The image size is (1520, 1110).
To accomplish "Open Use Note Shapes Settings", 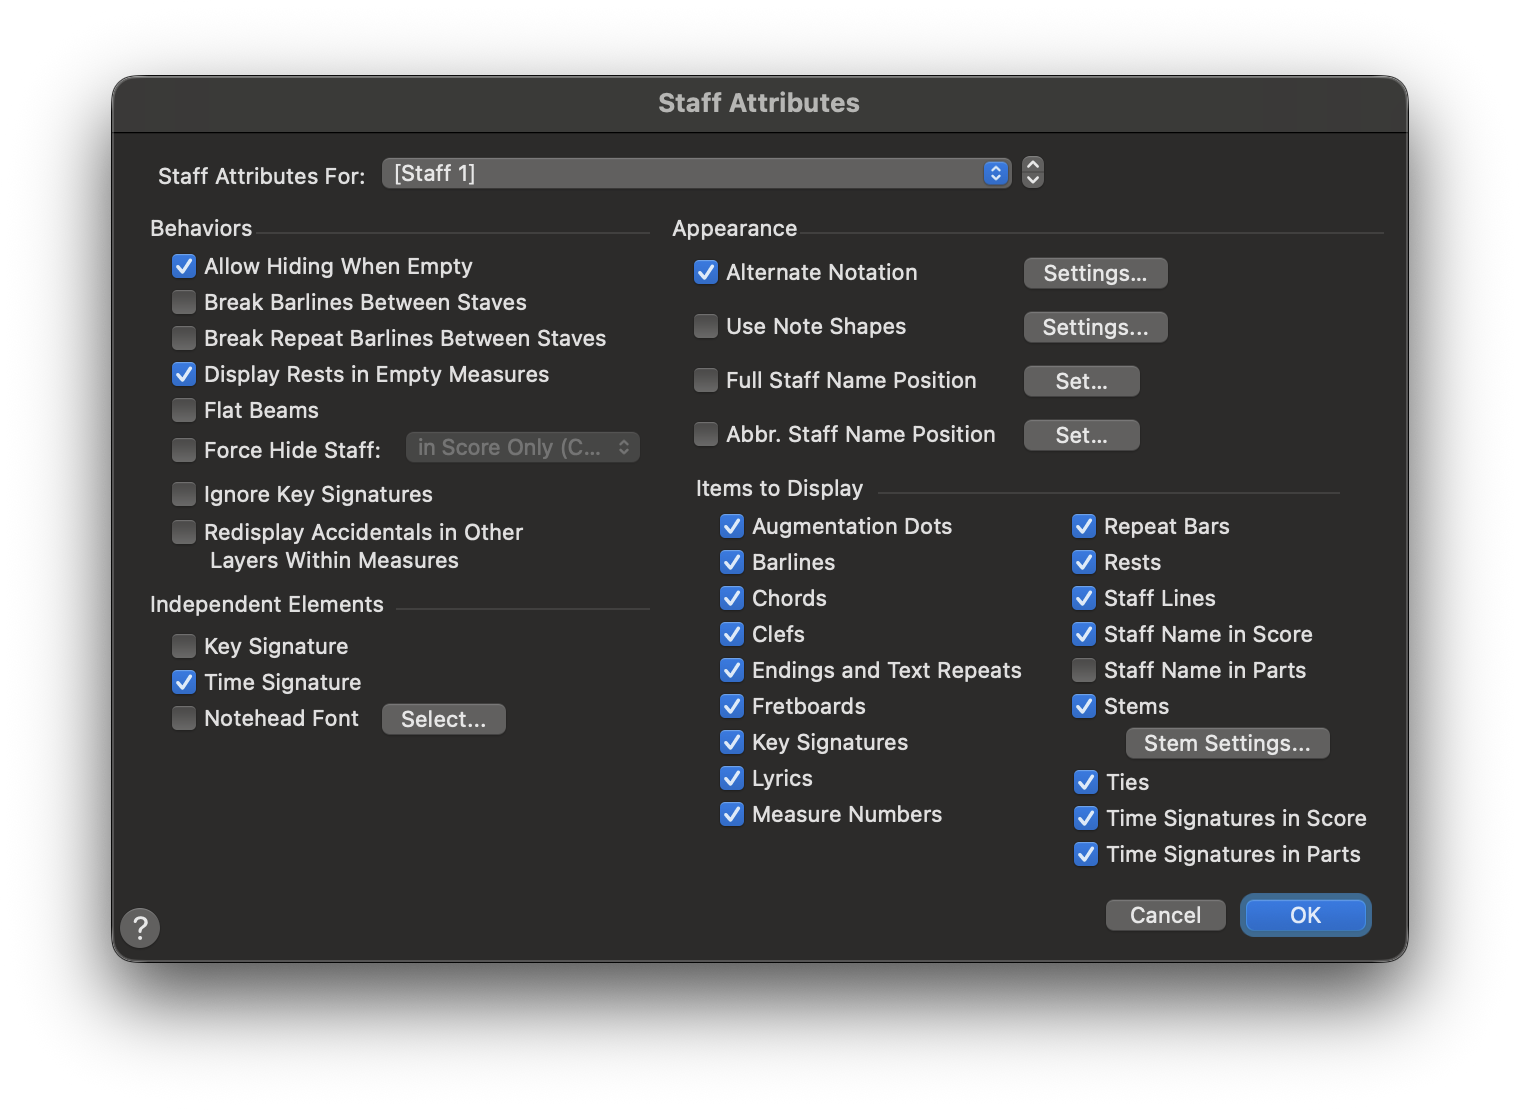I will pos(1095,327).
